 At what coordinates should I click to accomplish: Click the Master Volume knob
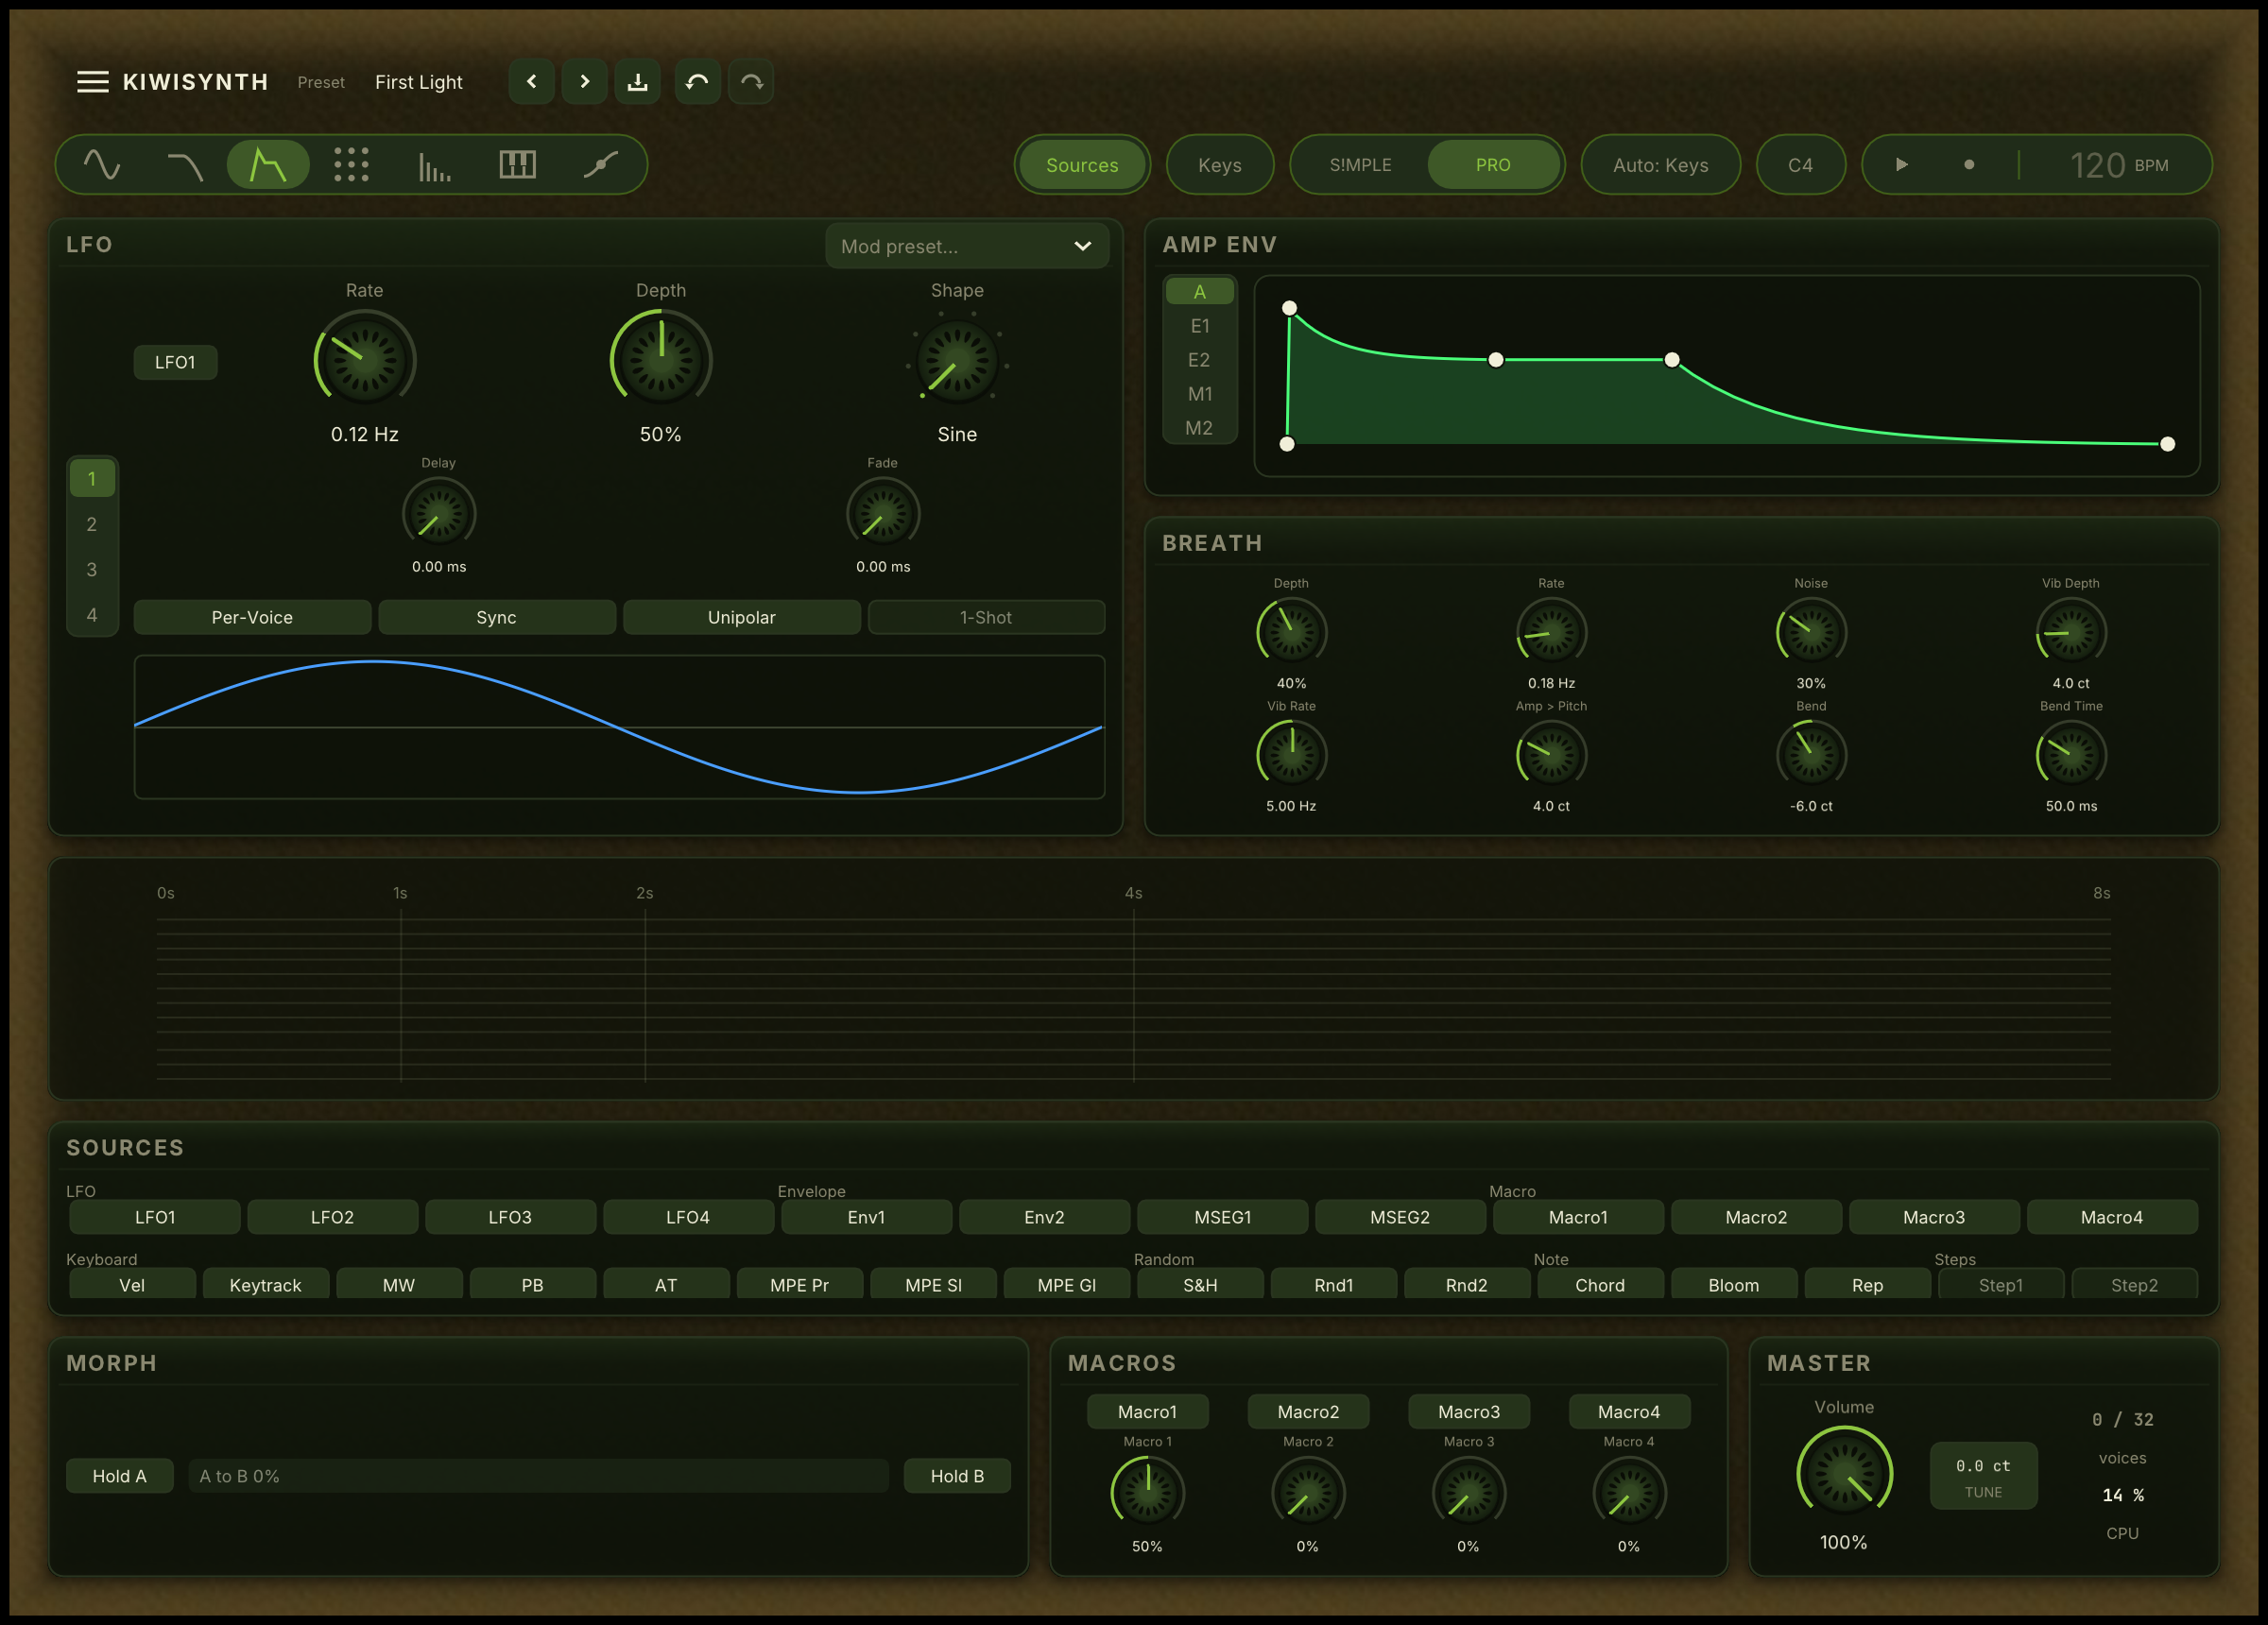pos(1844,1473)
